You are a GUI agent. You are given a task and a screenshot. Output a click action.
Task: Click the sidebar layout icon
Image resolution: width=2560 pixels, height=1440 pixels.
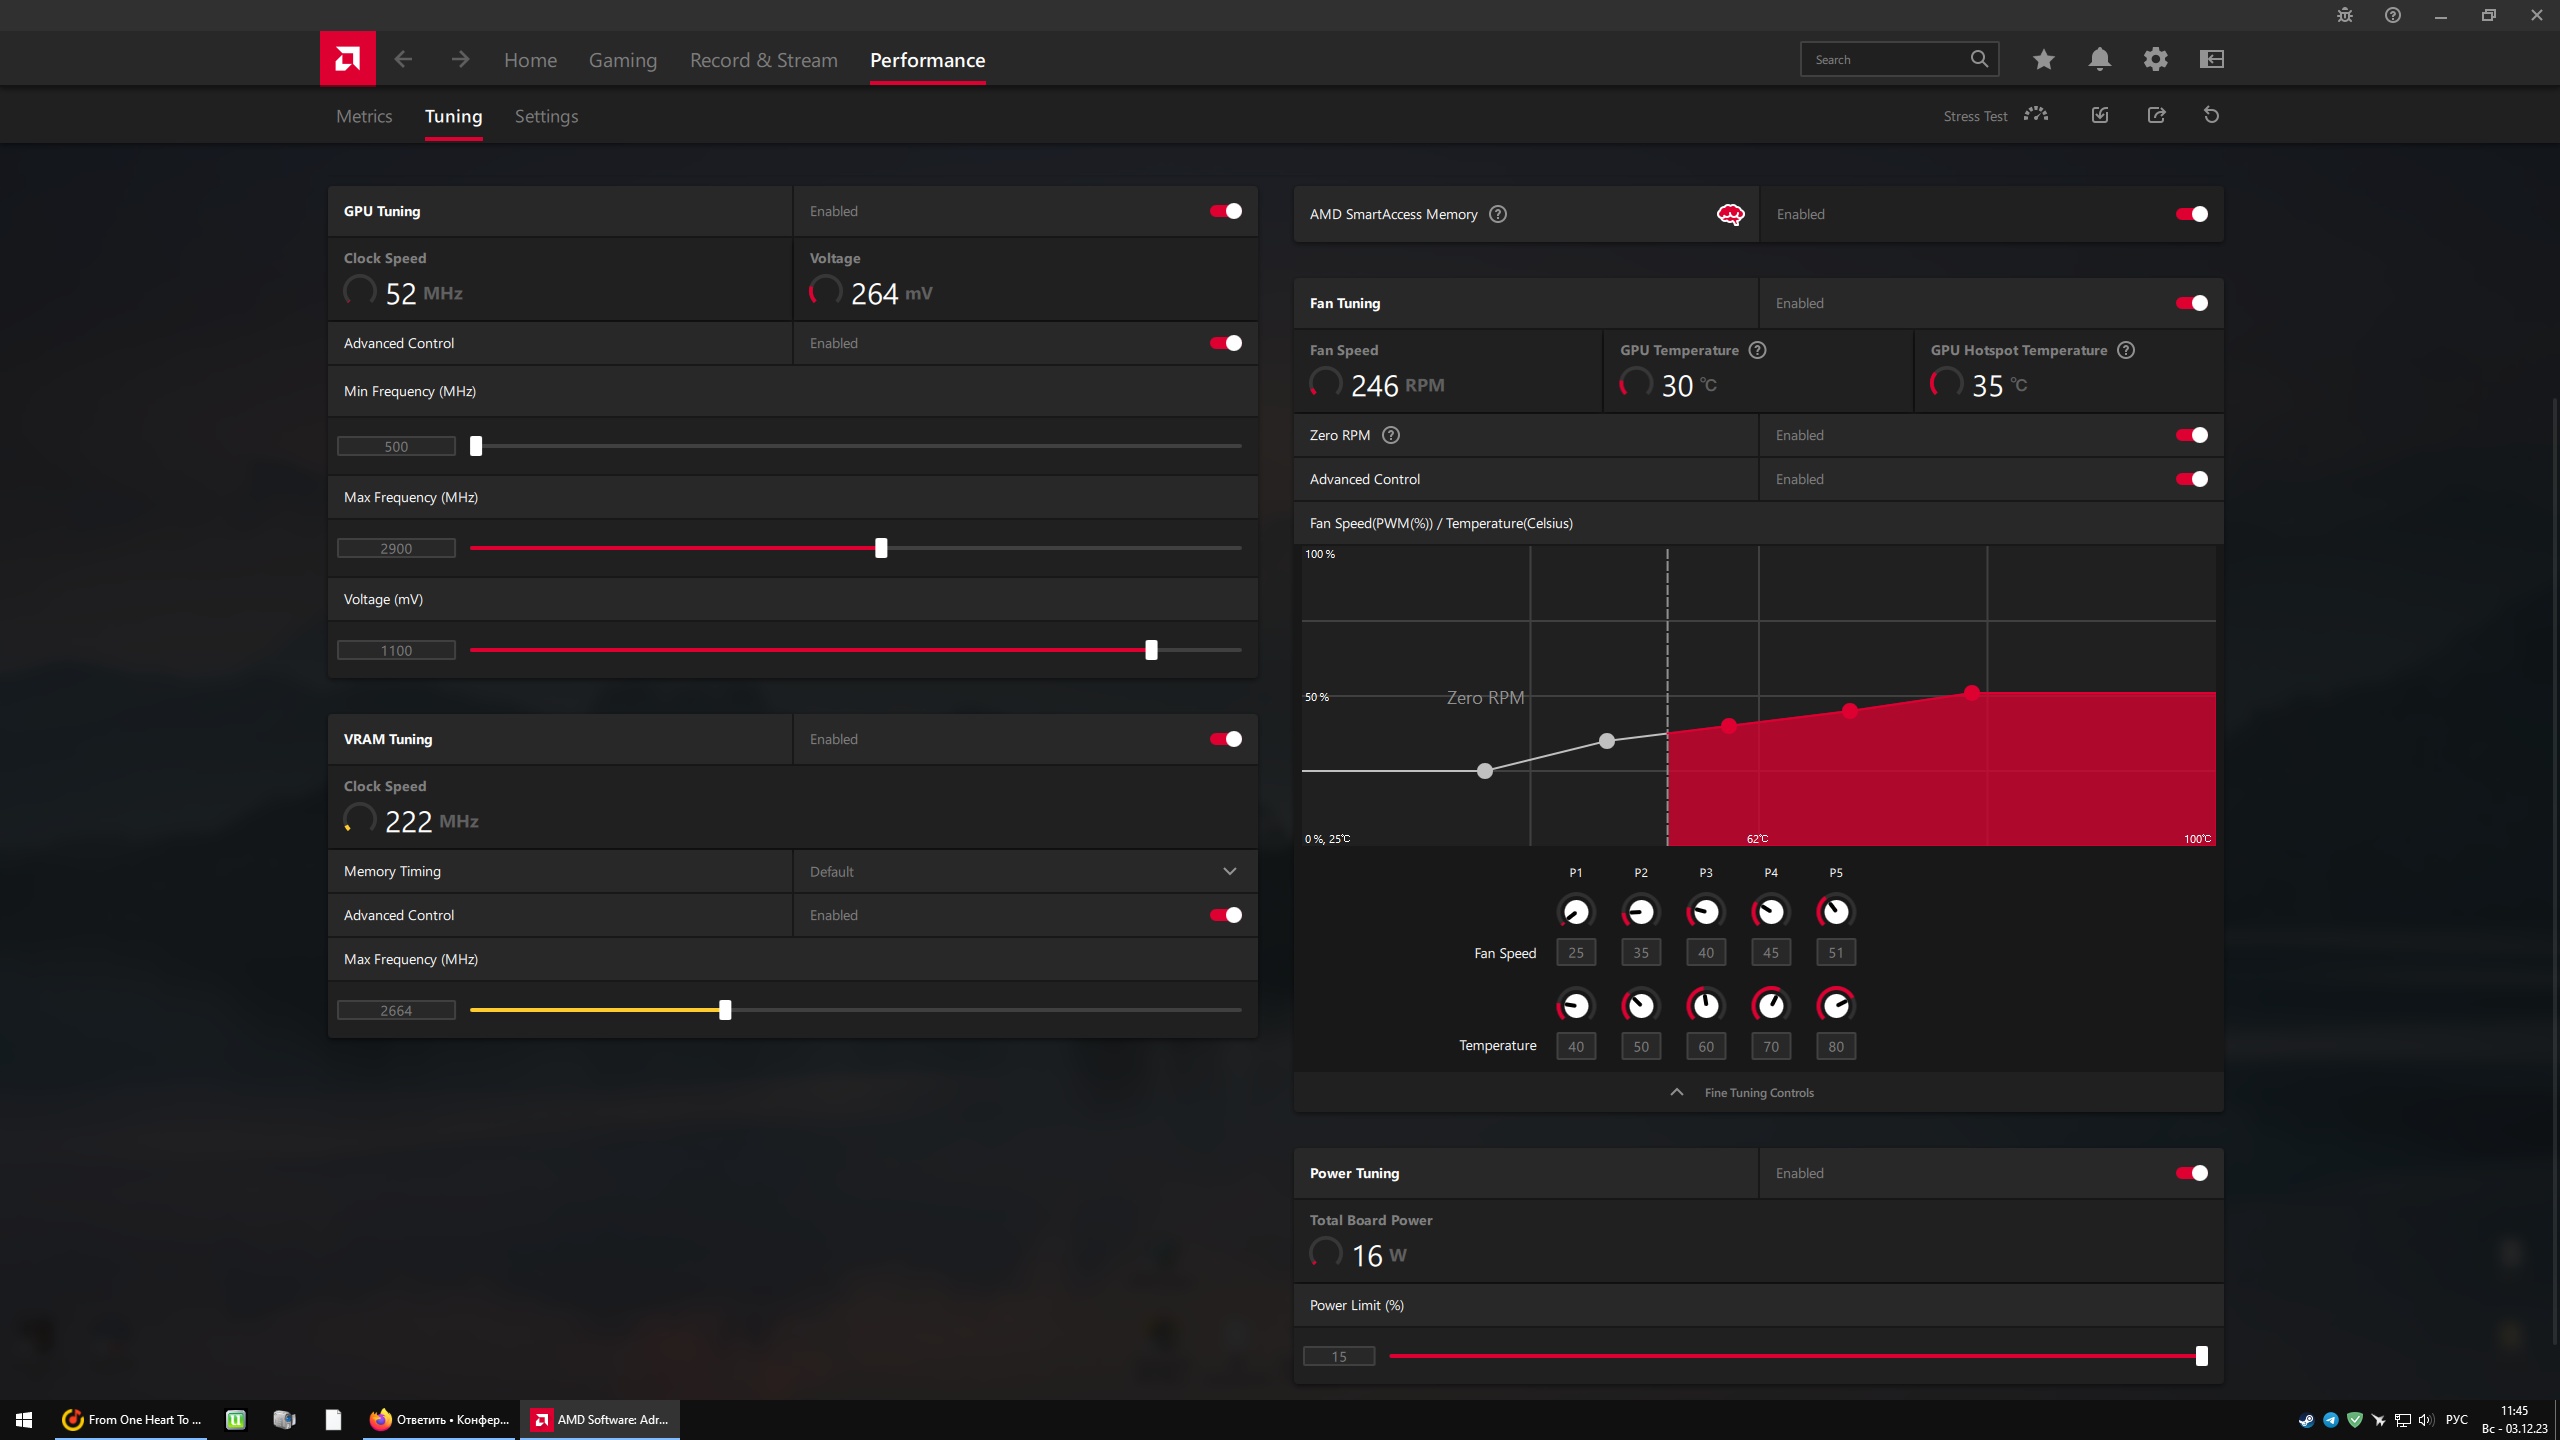click(x=2211, y=60)
